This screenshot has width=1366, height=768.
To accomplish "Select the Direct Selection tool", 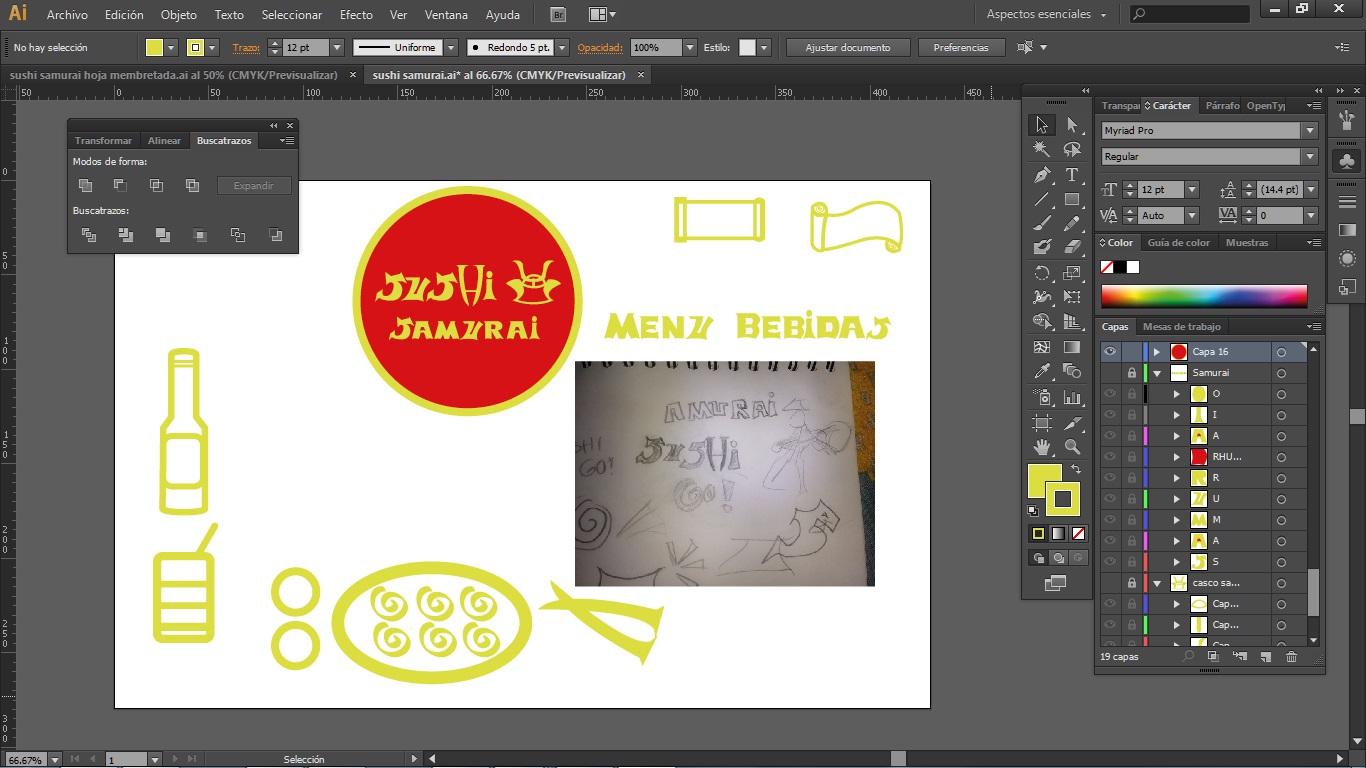I will click(x=1072, y=125).
